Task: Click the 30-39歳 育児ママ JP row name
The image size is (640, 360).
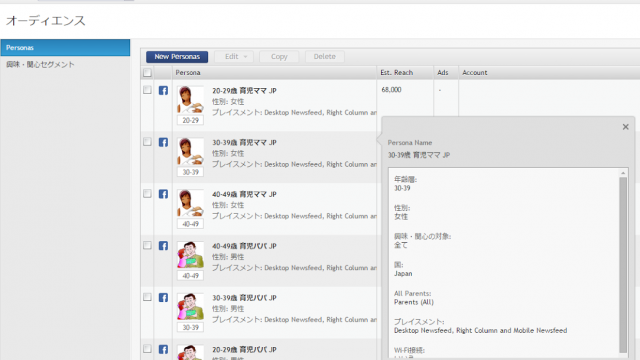Action: [244, 142]
